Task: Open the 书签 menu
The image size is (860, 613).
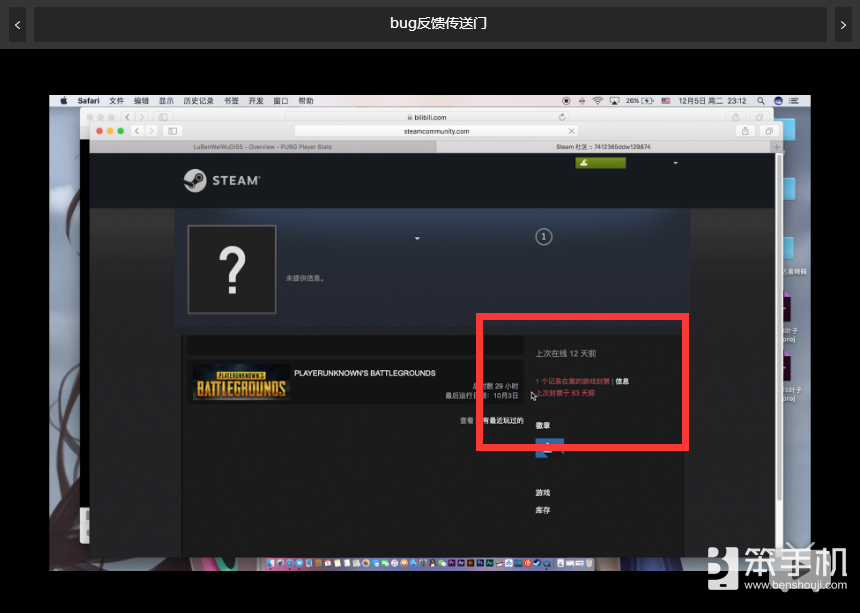Action: (231, 101)
